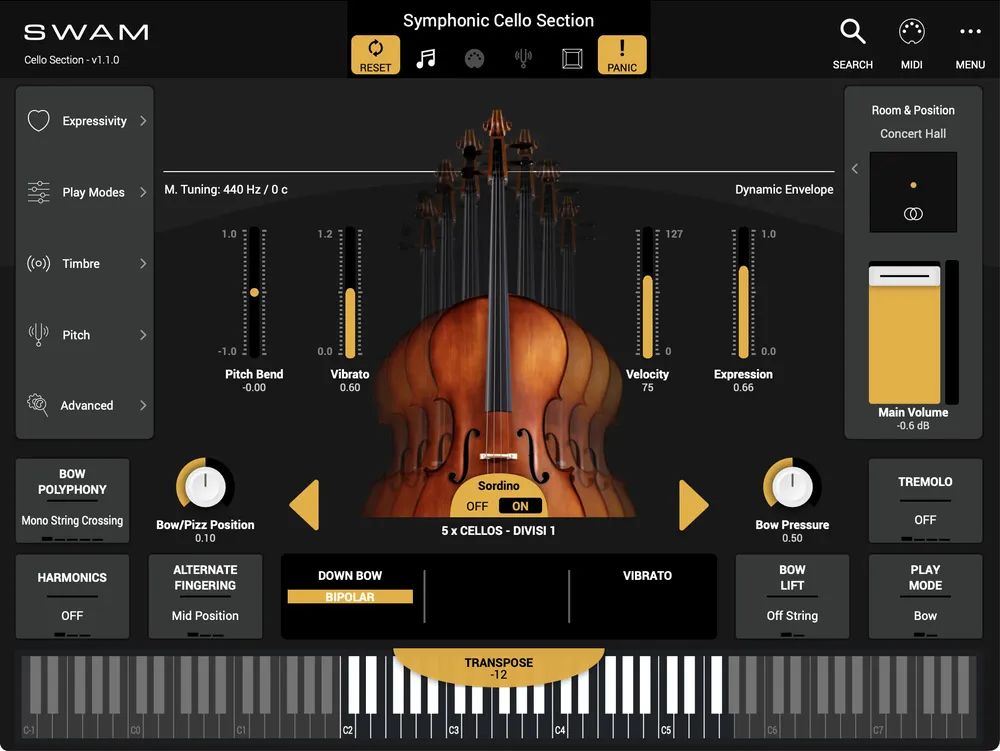Click the Main Volume fader handle

point(904,275)
